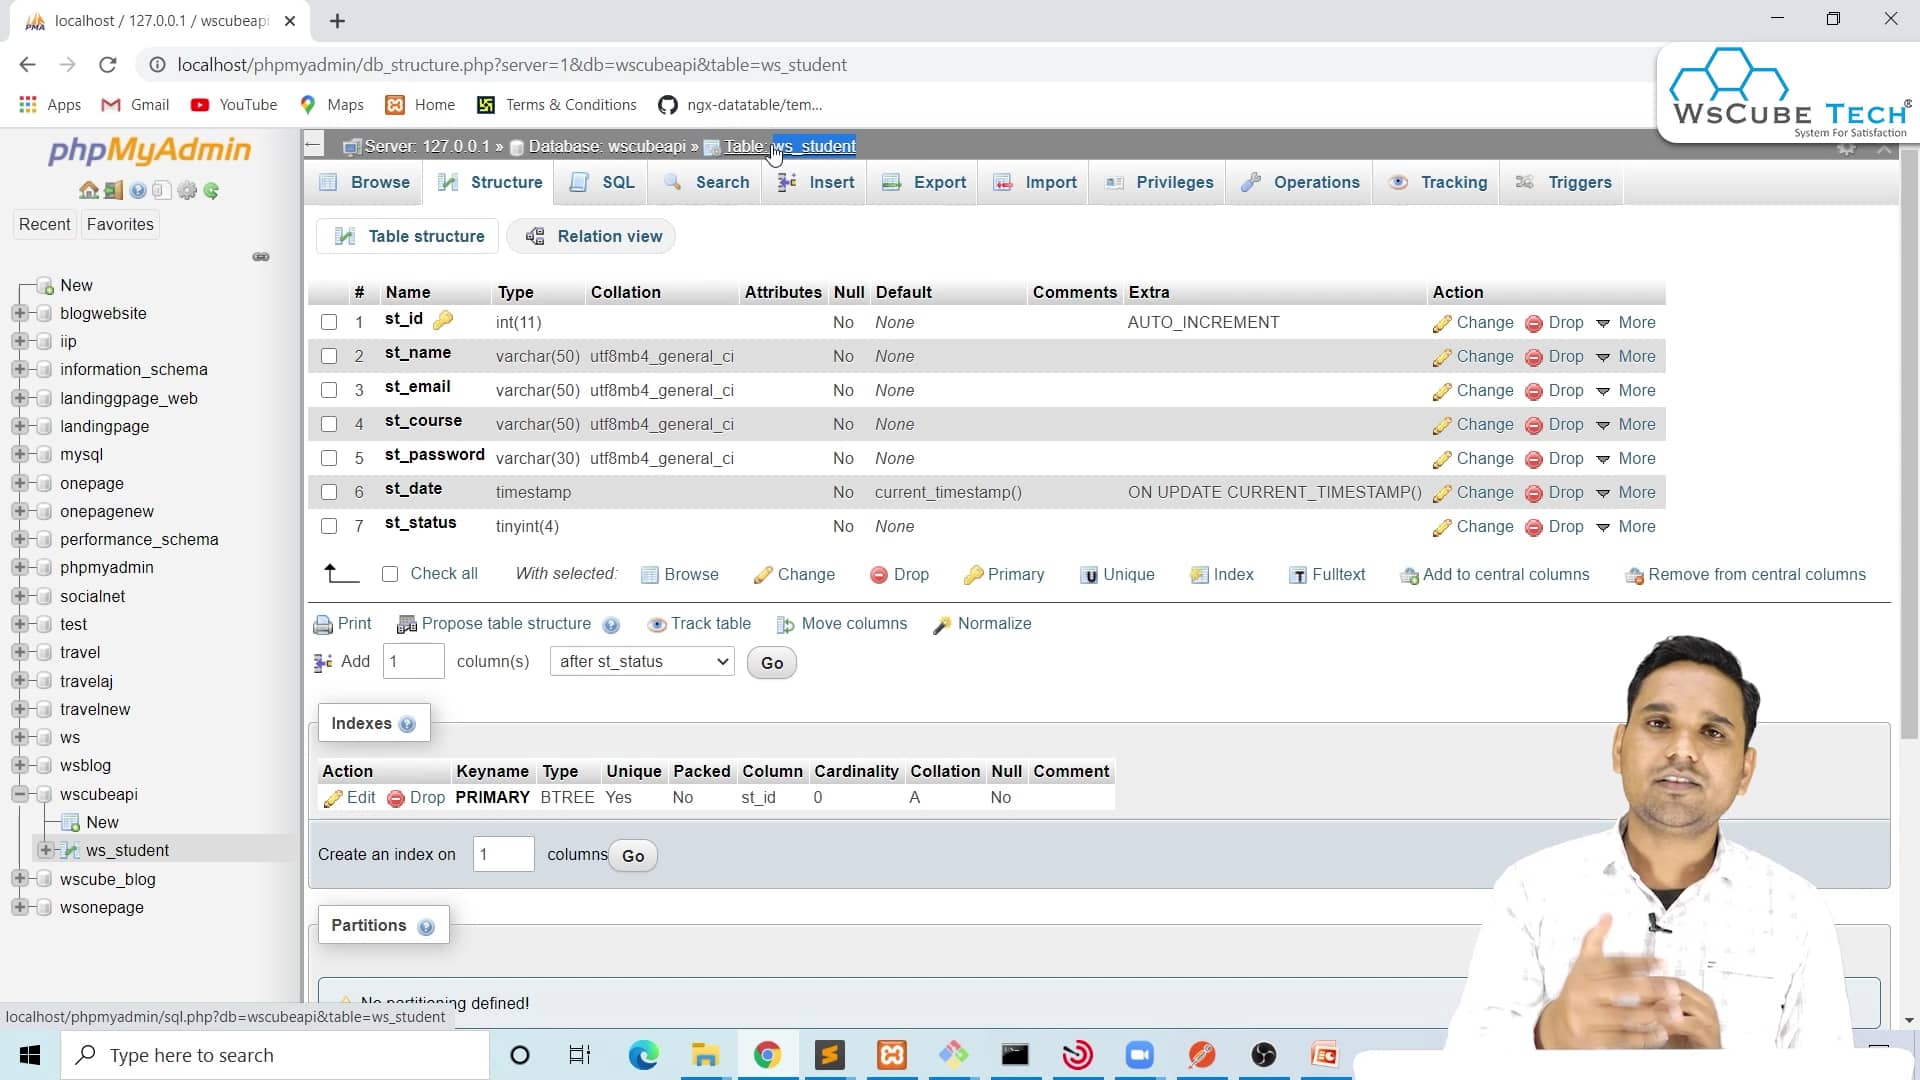Click the reload navigation panel icon

(x=211, y=190)
